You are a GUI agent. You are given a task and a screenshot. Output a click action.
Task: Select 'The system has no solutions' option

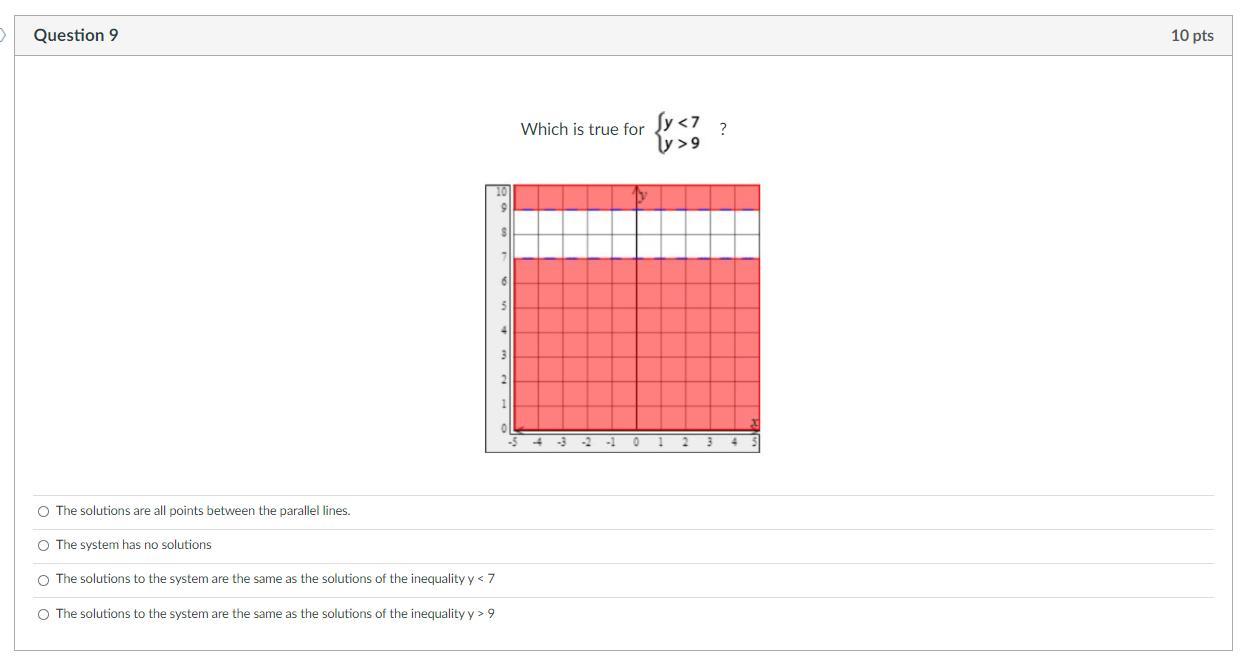click(x=43, y=545)
